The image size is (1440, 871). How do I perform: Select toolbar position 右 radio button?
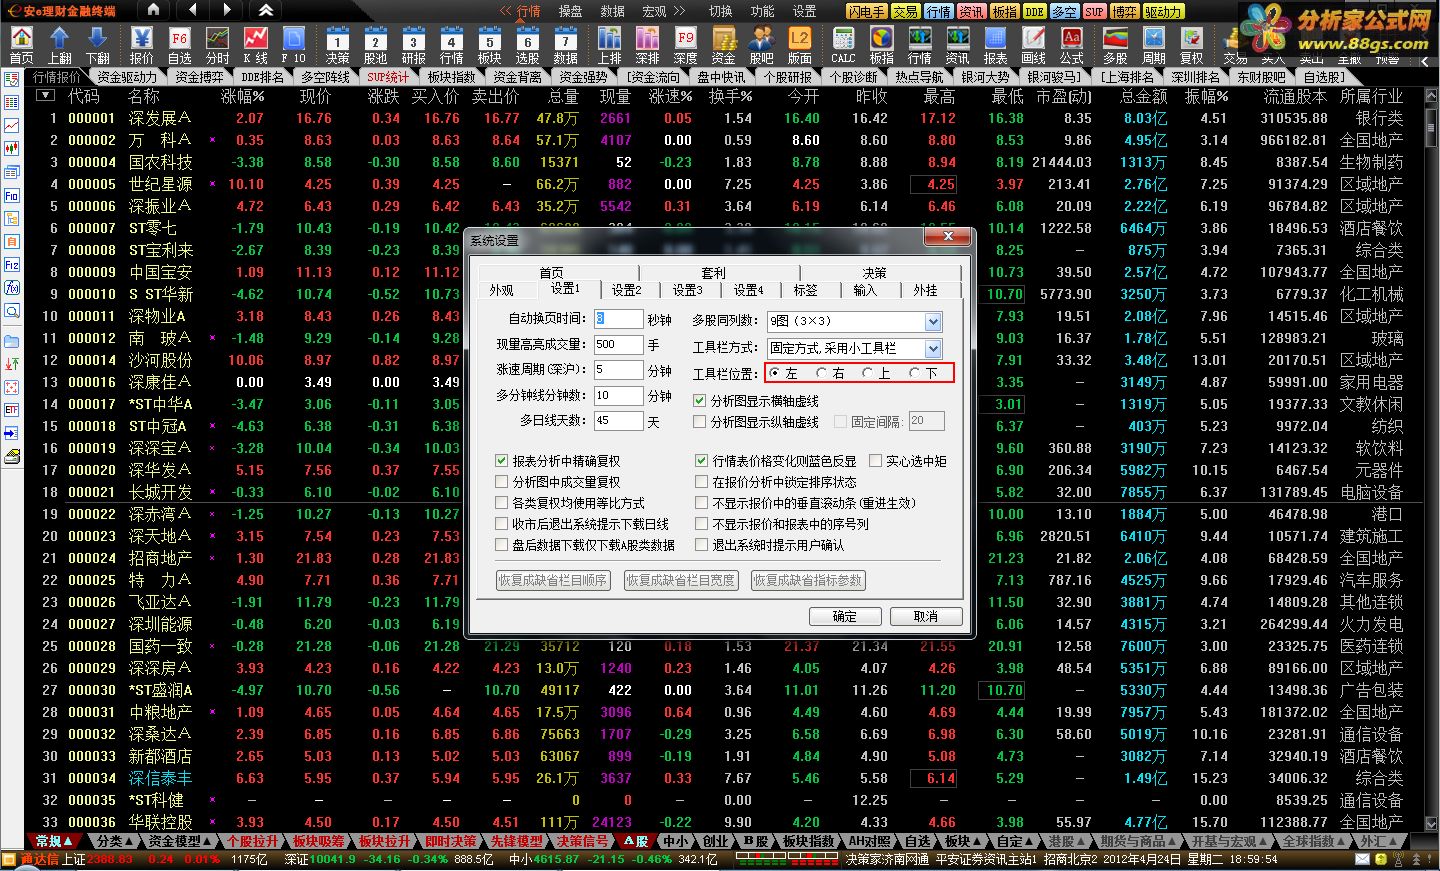[821, 373]
